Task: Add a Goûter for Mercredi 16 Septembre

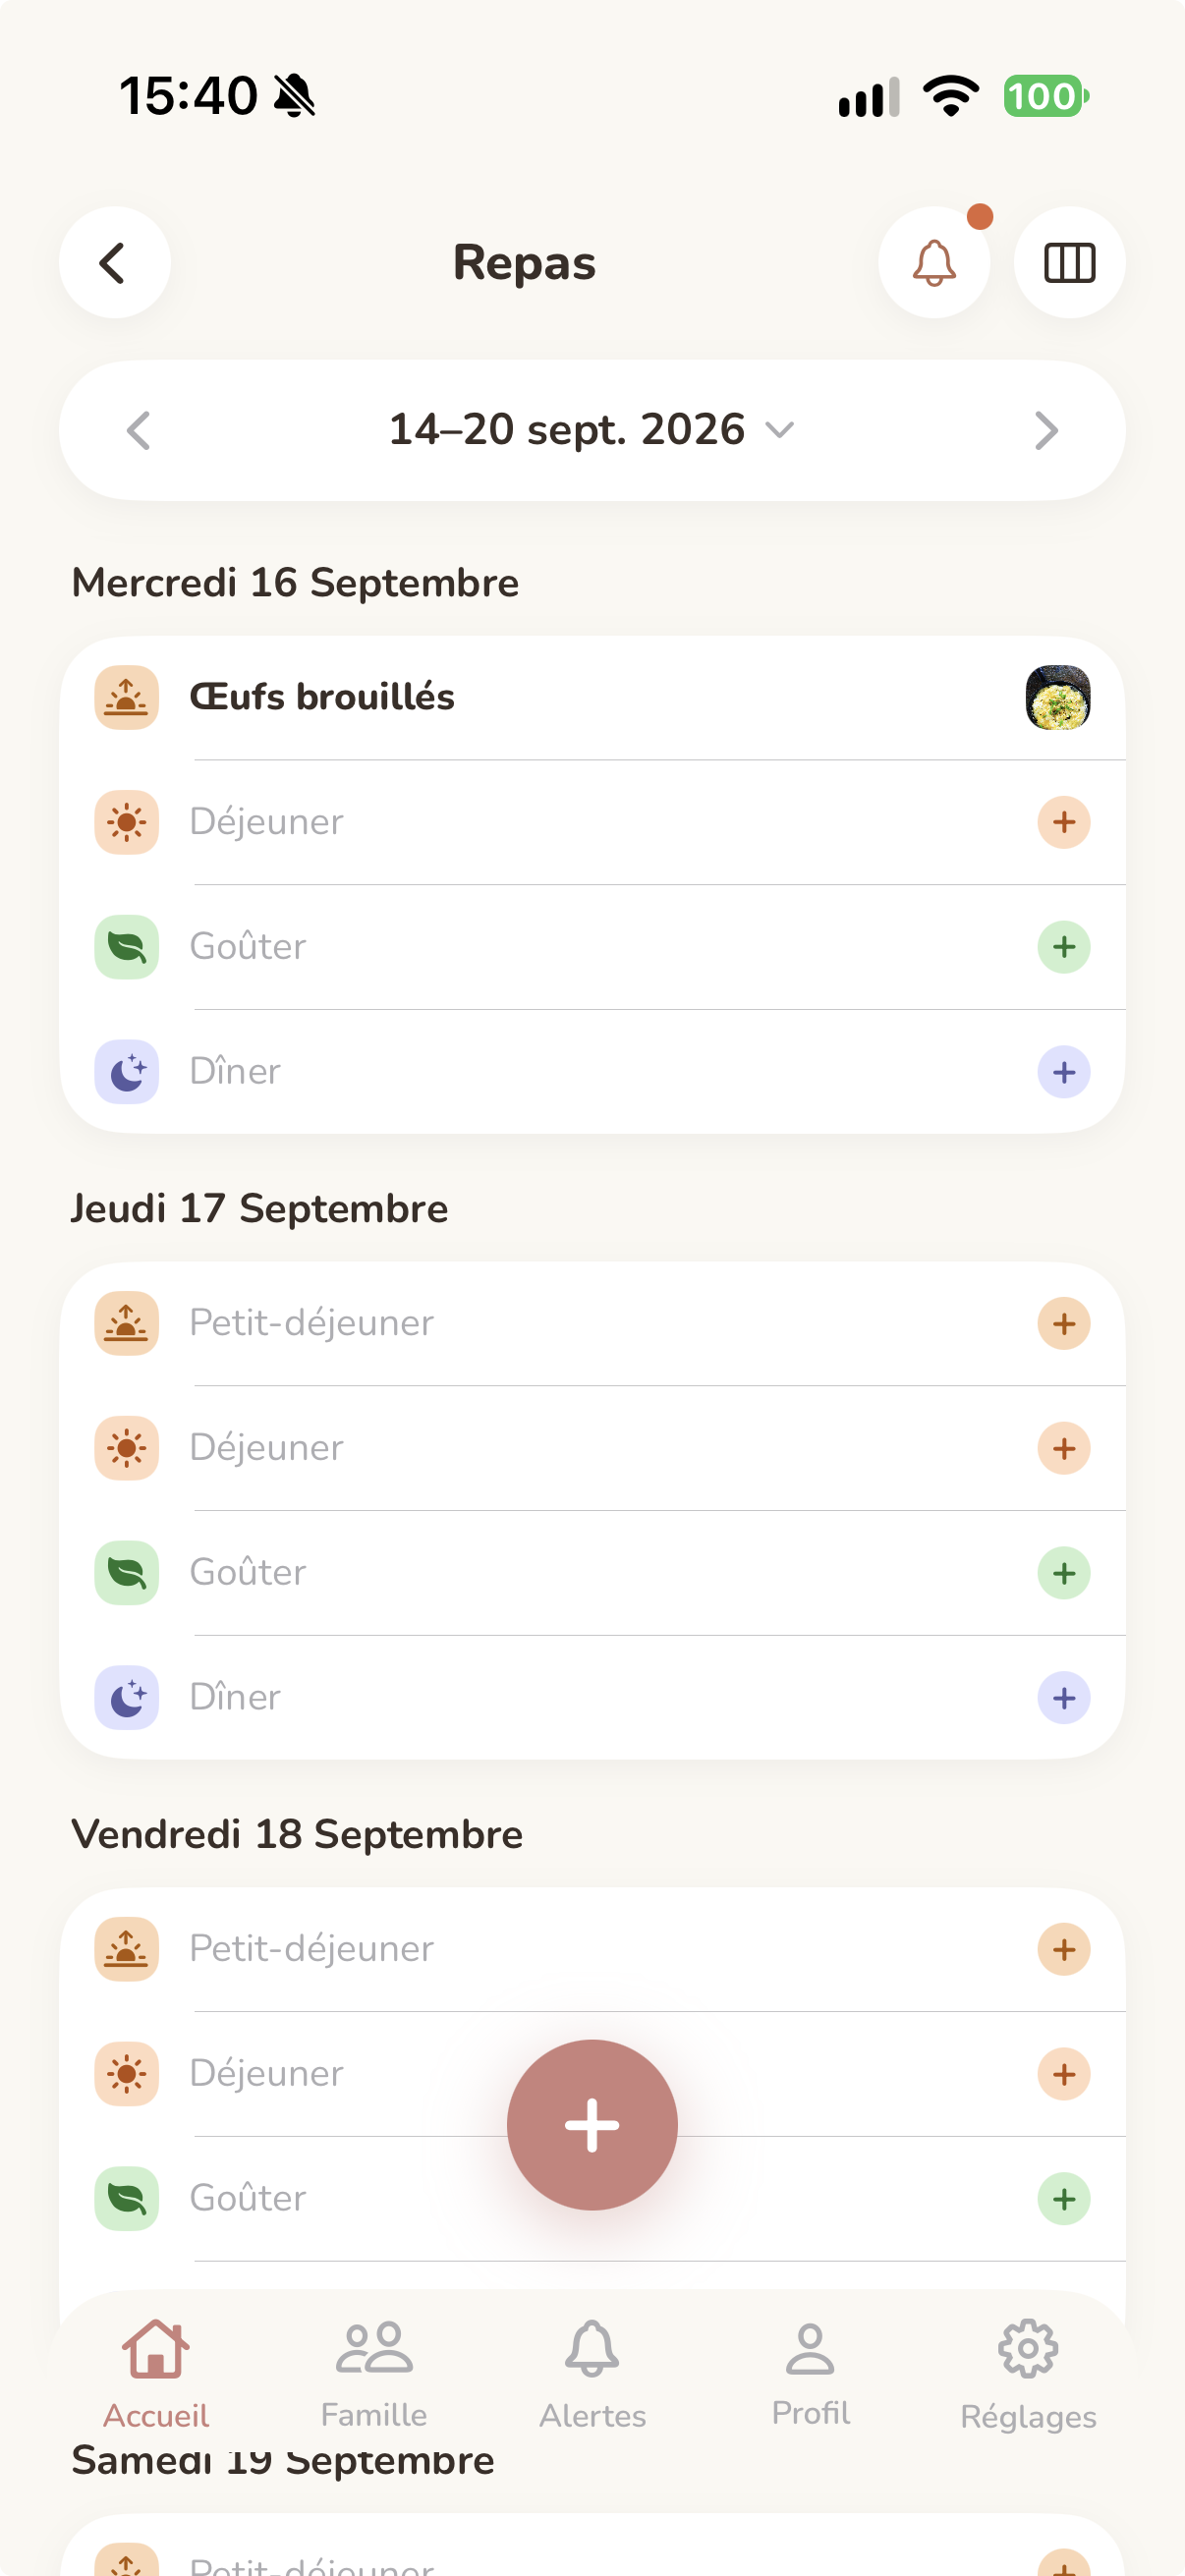Action: (x=1063, y=947)
